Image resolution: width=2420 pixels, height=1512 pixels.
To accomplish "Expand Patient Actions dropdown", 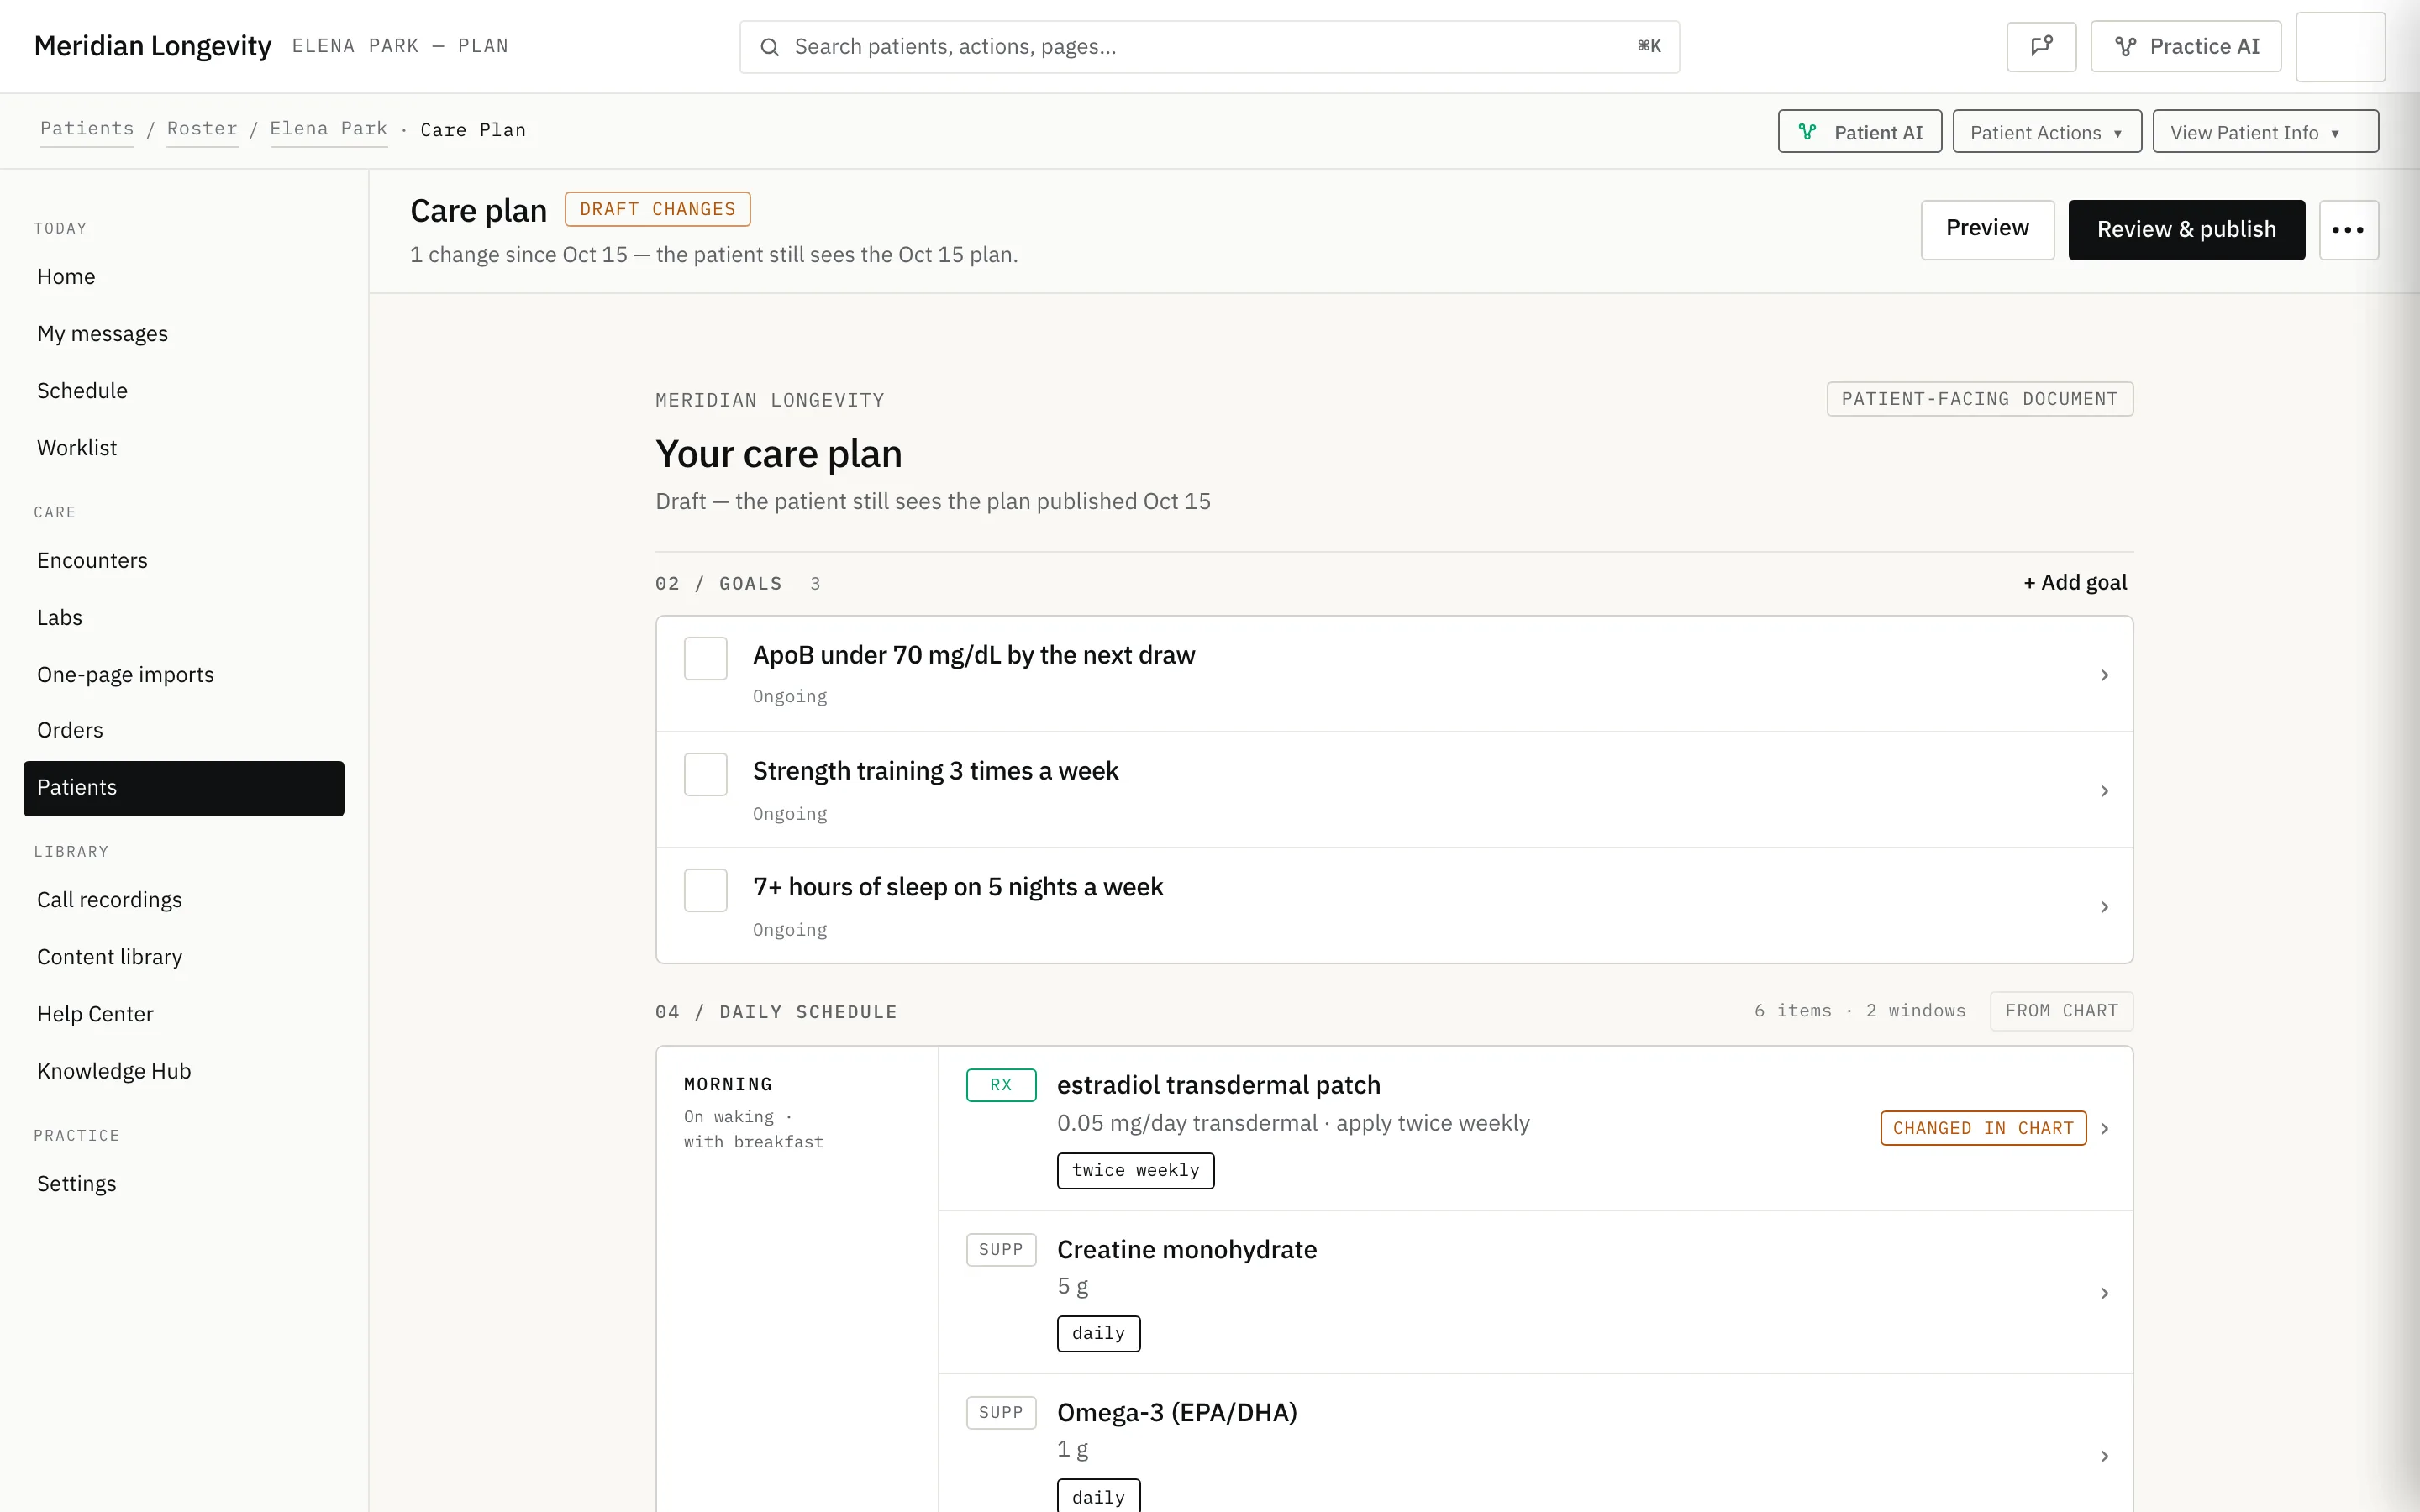I will [x=2046, y=132].
